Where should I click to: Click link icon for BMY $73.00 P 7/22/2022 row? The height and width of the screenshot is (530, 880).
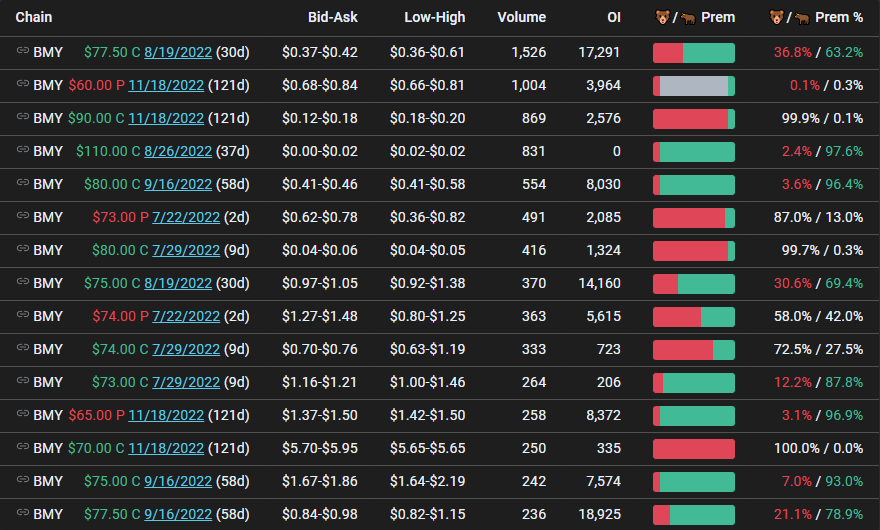[22, 216]
